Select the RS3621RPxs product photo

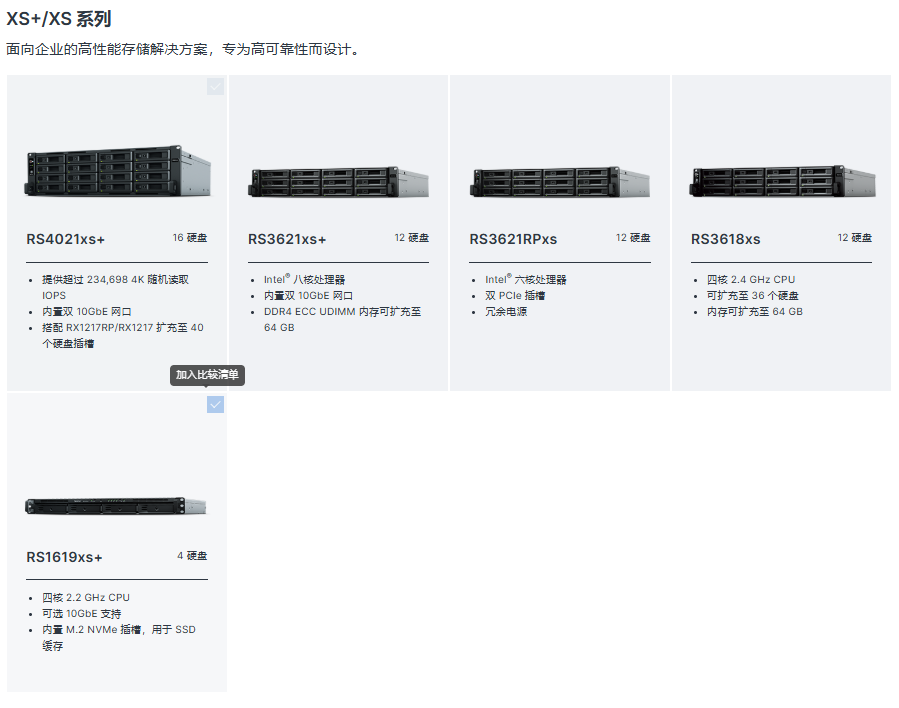pos(560,182)
